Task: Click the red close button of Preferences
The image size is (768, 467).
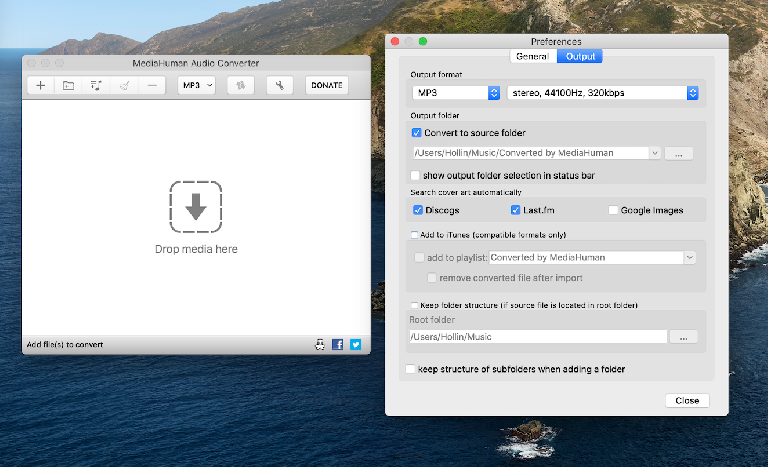Action: [x=395, y=42]
